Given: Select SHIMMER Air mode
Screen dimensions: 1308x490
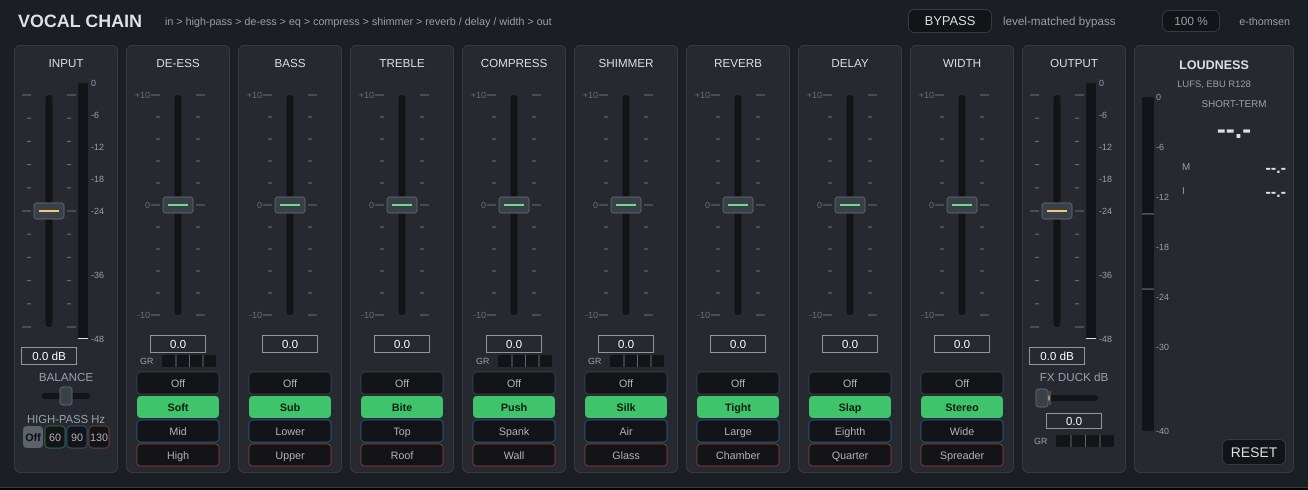Looking at the screenshot, I should [x=626, y=431].
